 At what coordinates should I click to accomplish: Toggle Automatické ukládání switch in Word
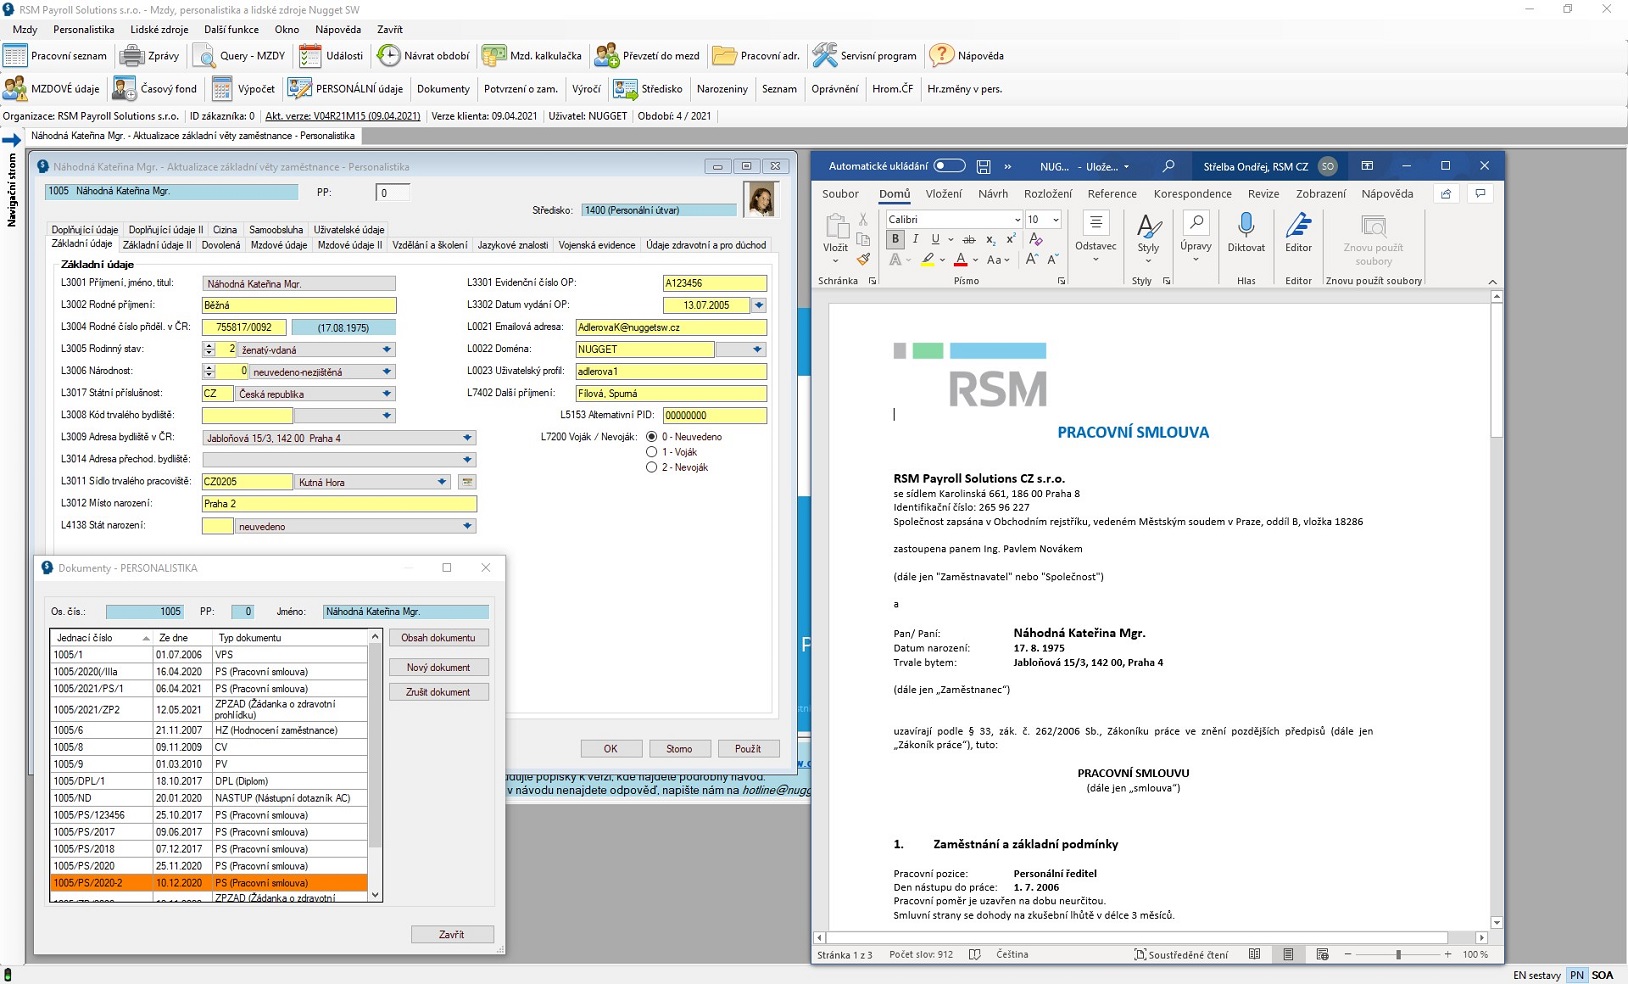(949, 166)
